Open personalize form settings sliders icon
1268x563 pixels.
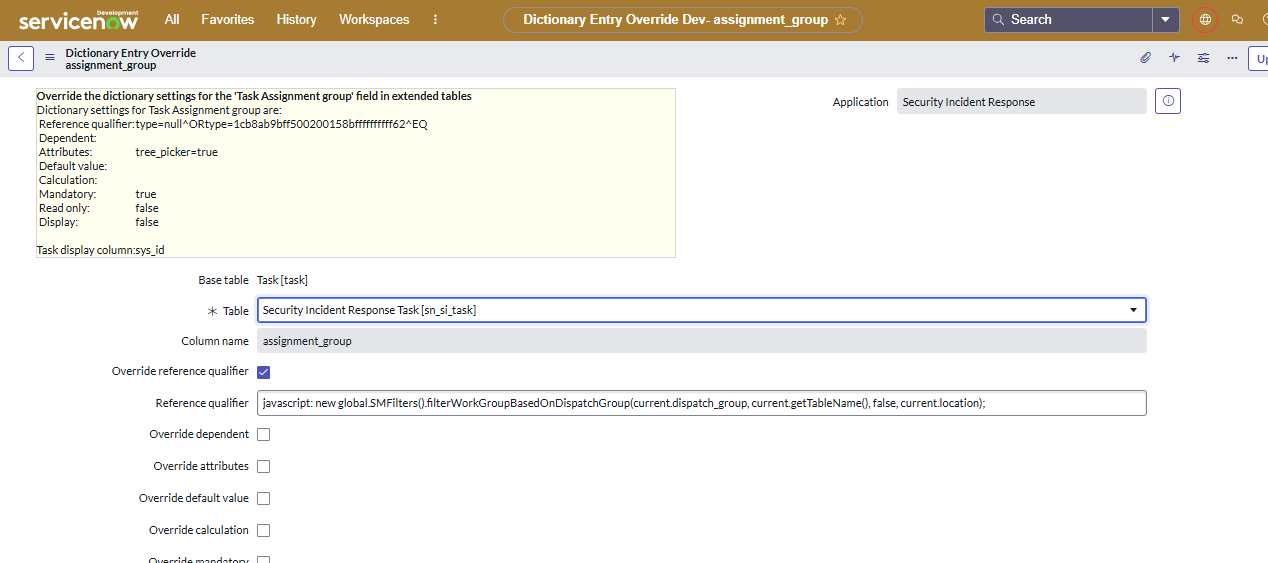click(1203, 58)
